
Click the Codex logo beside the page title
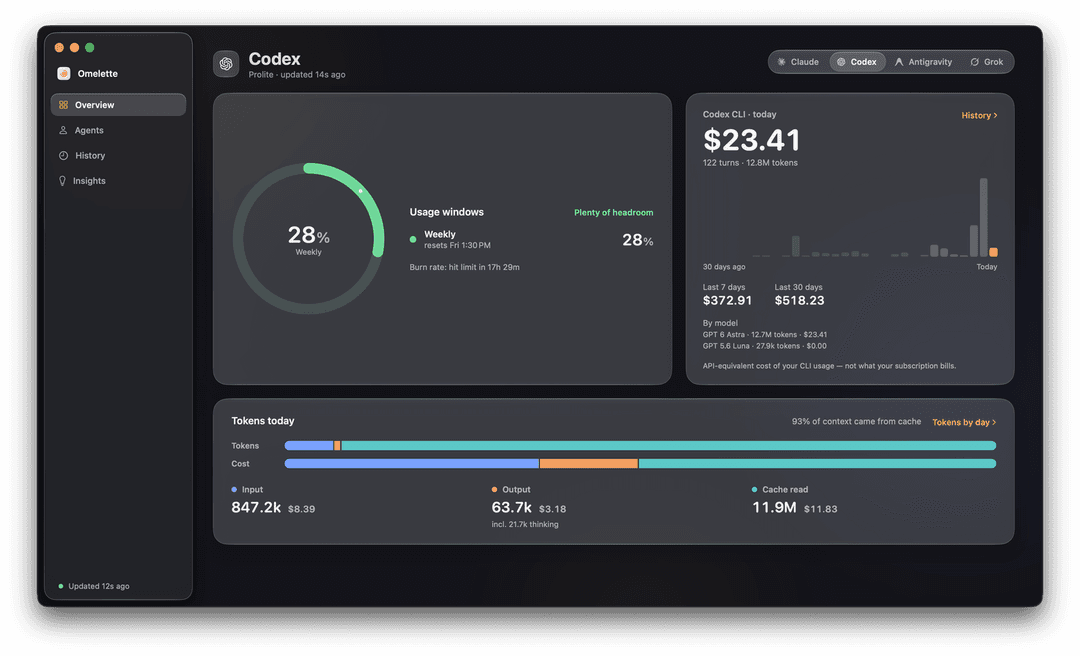(x=226, y=64)
